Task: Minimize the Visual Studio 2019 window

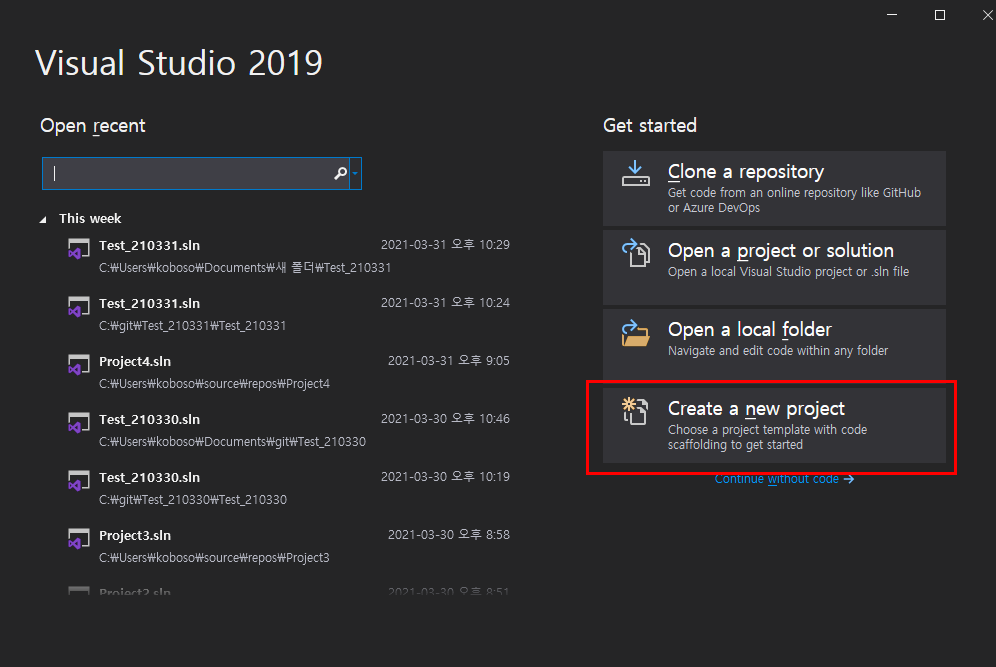Action: (892, 15)
